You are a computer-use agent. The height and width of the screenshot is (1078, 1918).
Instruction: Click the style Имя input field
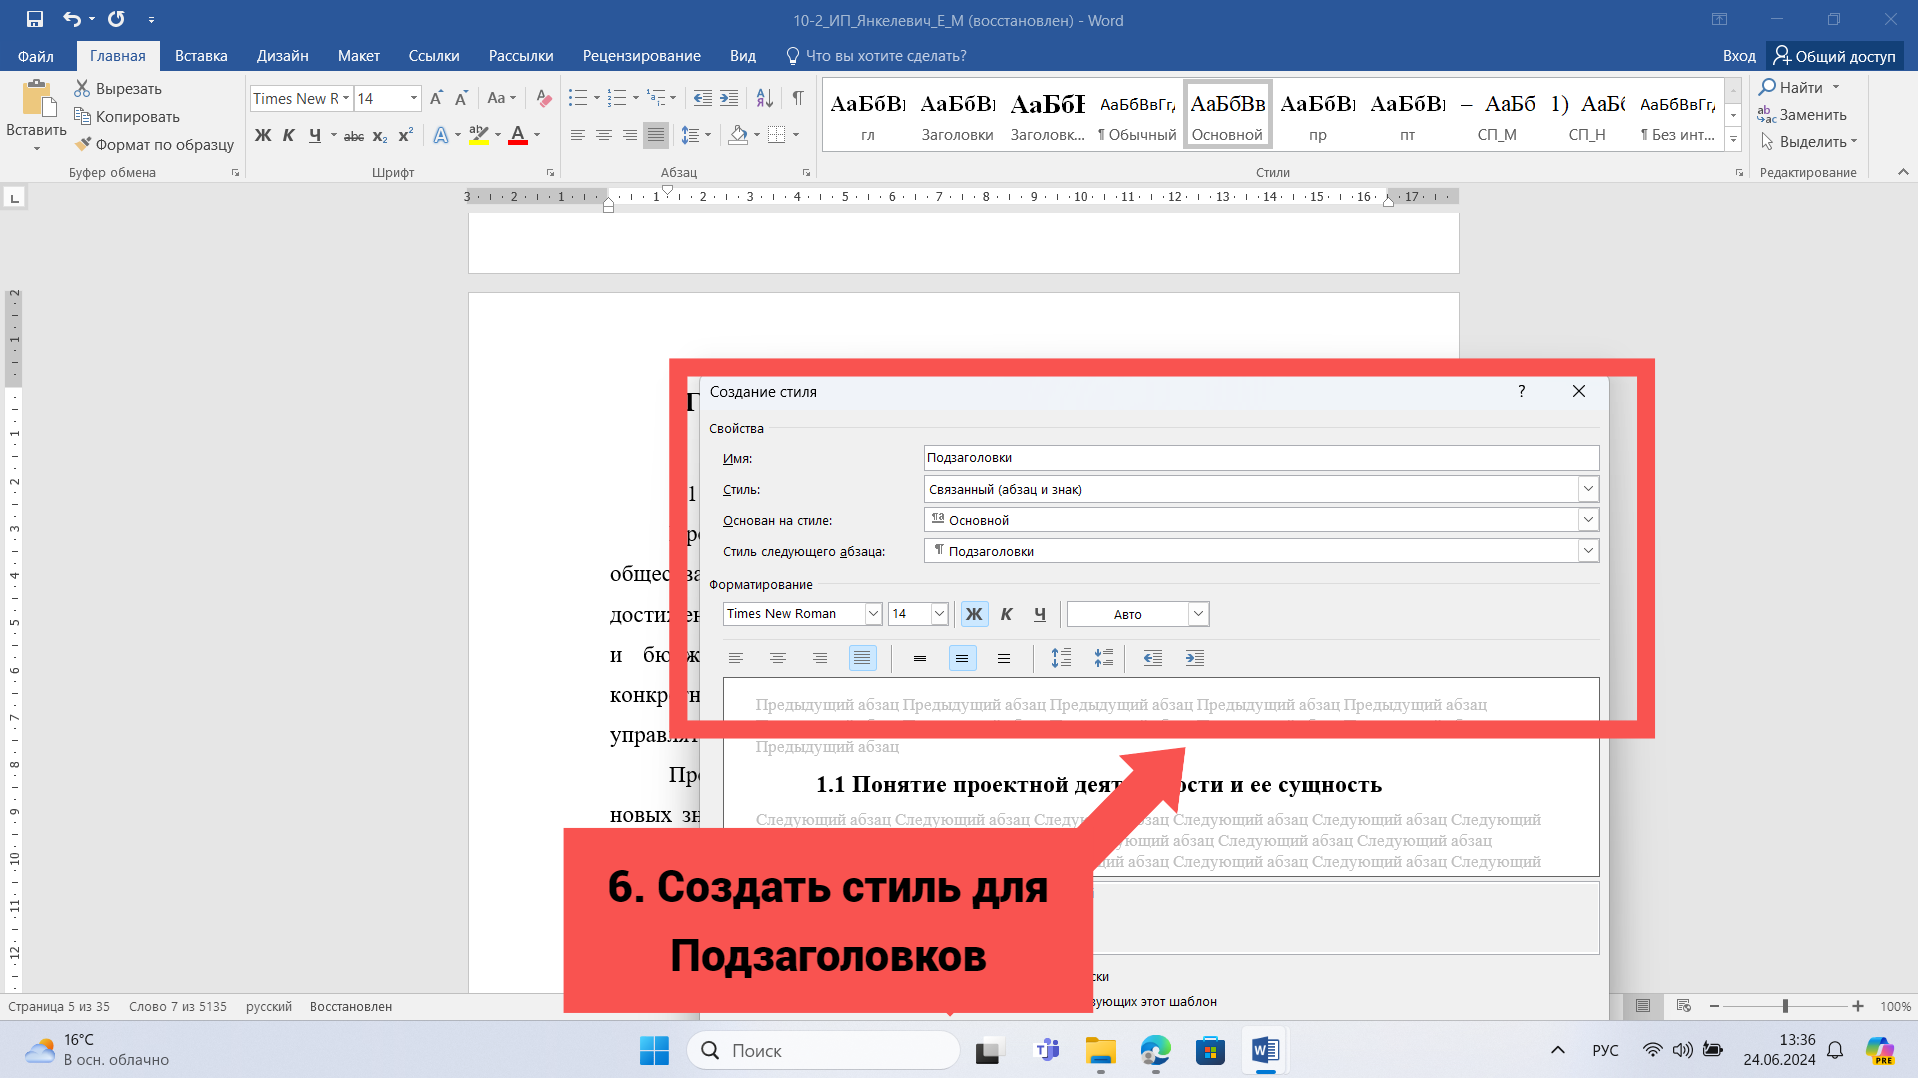click(1261, 458)
